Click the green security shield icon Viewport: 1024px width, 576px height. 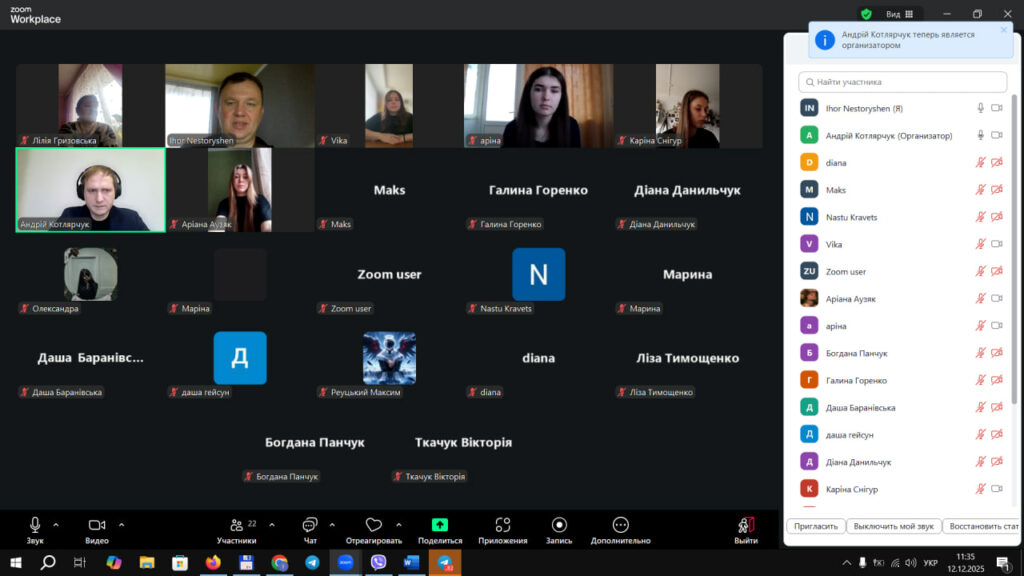[x=866, y=14]
